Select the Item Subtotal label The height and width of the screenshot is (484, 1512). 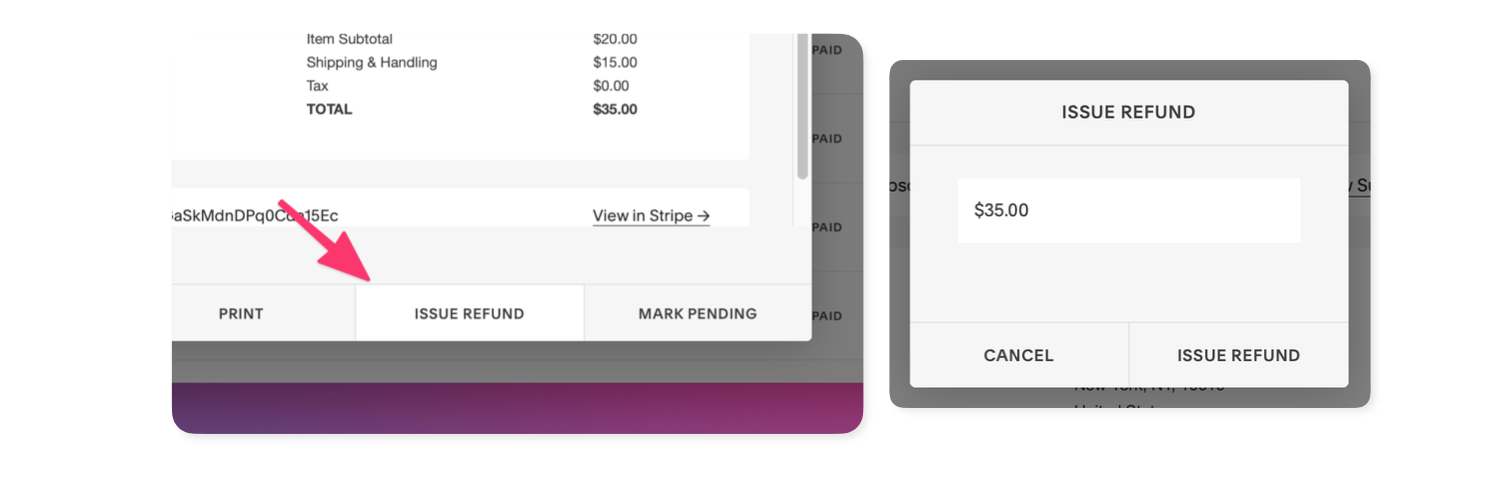(x=349, y=40)
